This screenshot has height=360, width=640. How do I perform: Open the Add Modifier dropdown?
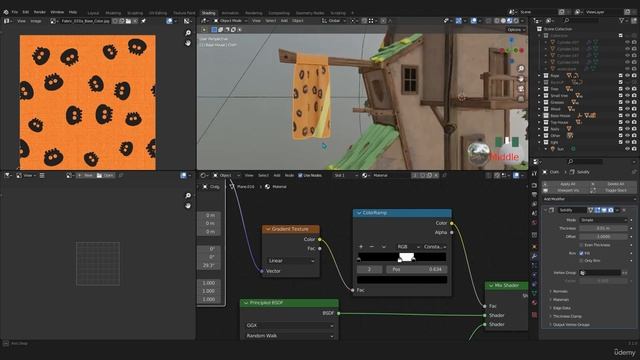[589, 199]
